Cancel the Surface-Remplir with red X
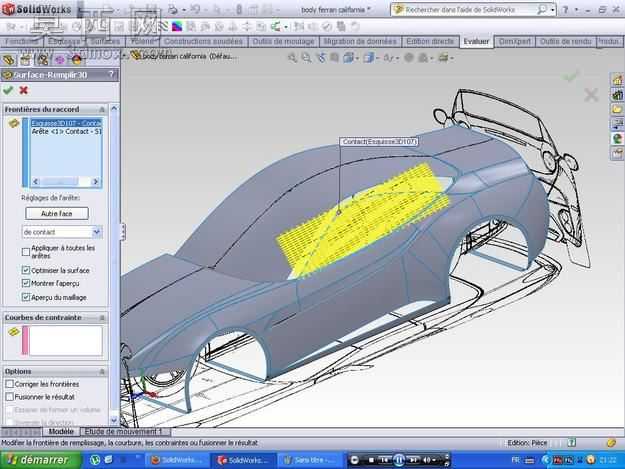 pos(24,90)
